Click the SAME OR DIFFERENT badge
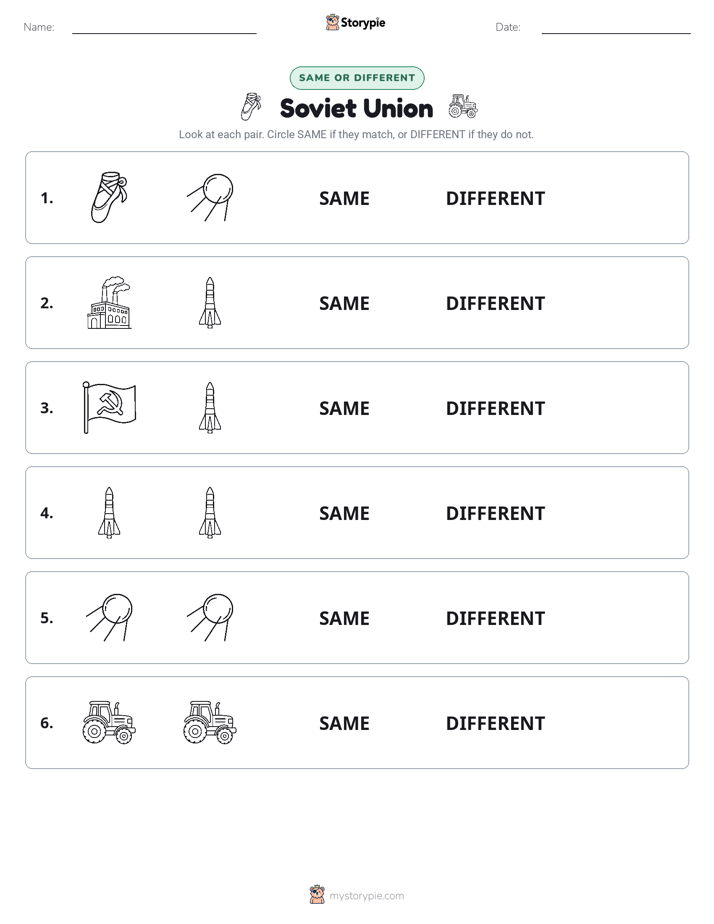Image resolution: width=714 pixels, height=924 pixels. tap(357, 78)
